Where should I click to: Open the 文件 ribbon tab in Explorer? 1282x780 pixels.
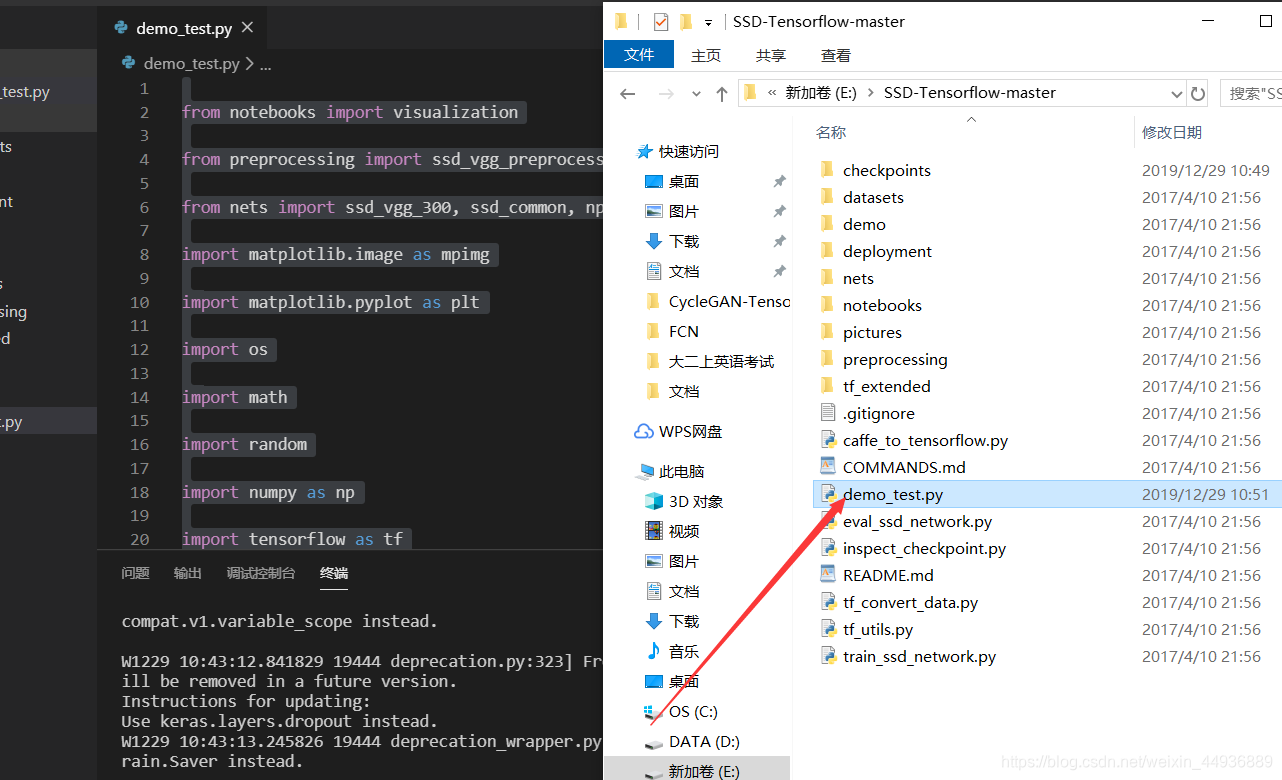(639, 55)
